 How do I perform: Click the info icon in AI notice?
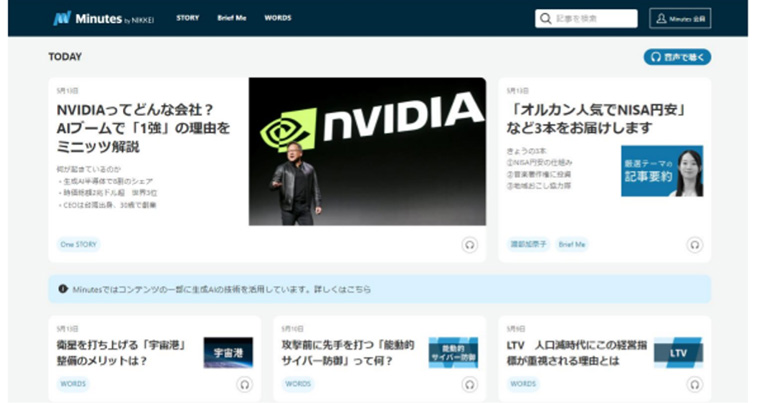tap(63, 289)
